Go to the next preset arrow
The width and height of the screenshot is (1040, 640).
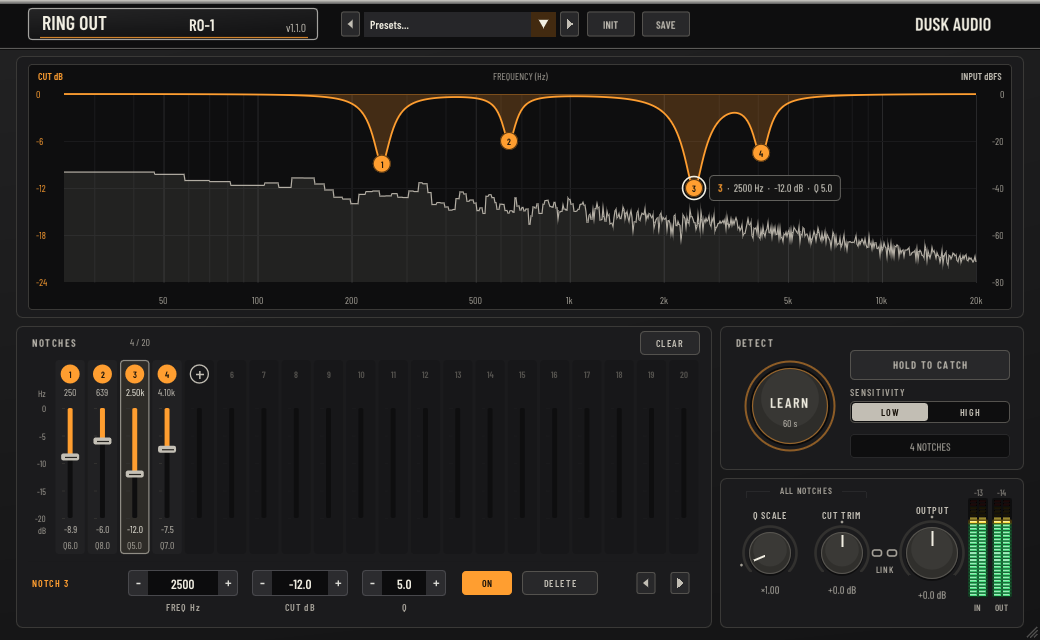(x=569, y=25)
